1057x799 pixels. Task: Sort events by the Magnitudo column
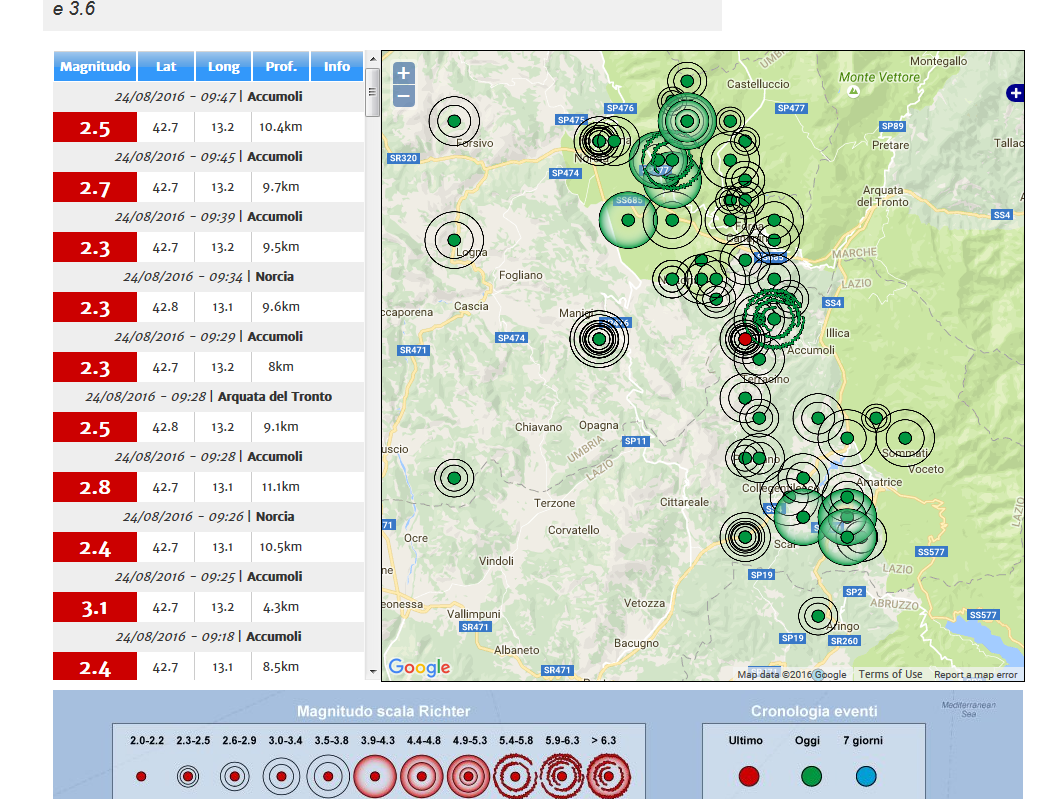pyautogui.click(x=95, y=66)
